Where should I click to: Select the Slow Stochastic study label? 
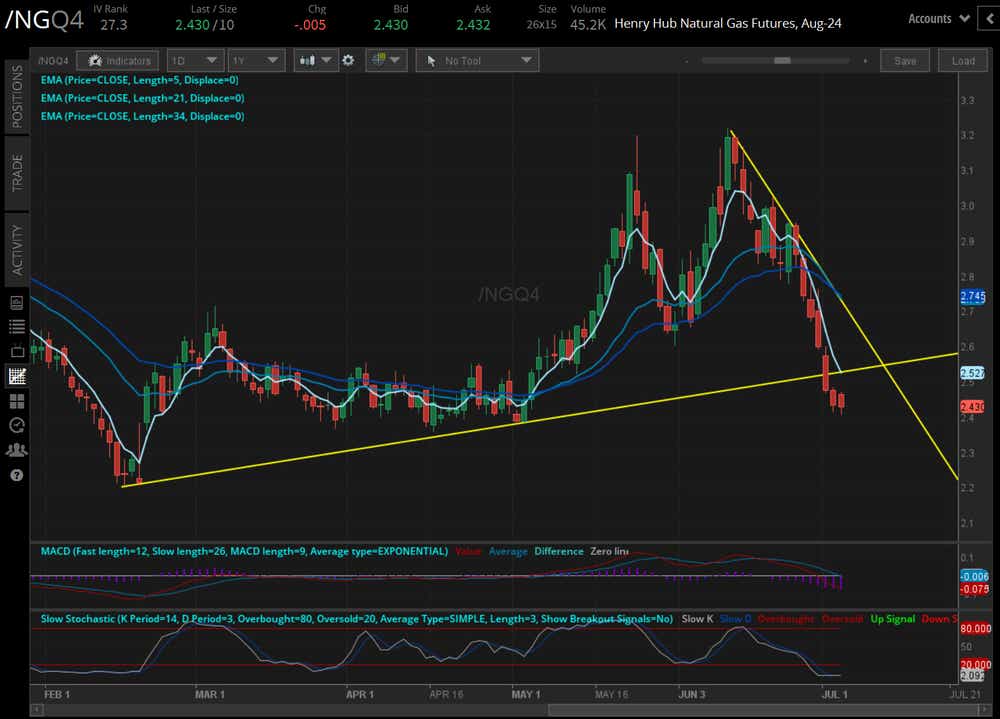click(357, 619)
